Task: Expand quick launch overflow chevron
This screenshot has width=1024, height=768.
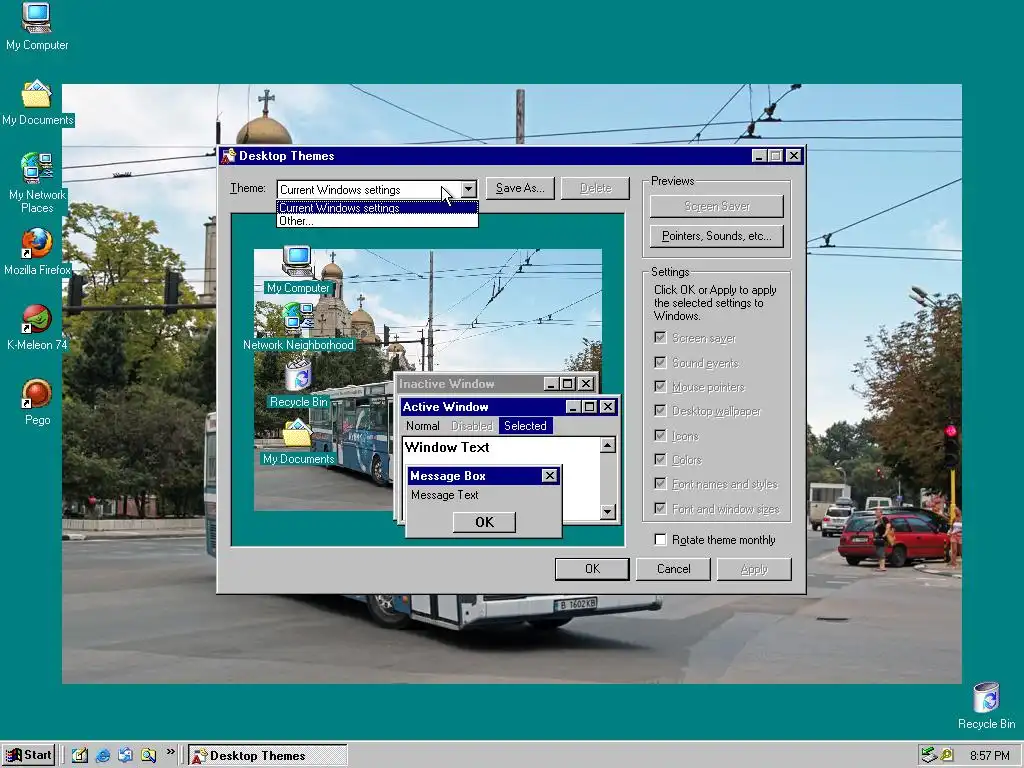Action: pyautogui.click(x=170, y=752)
